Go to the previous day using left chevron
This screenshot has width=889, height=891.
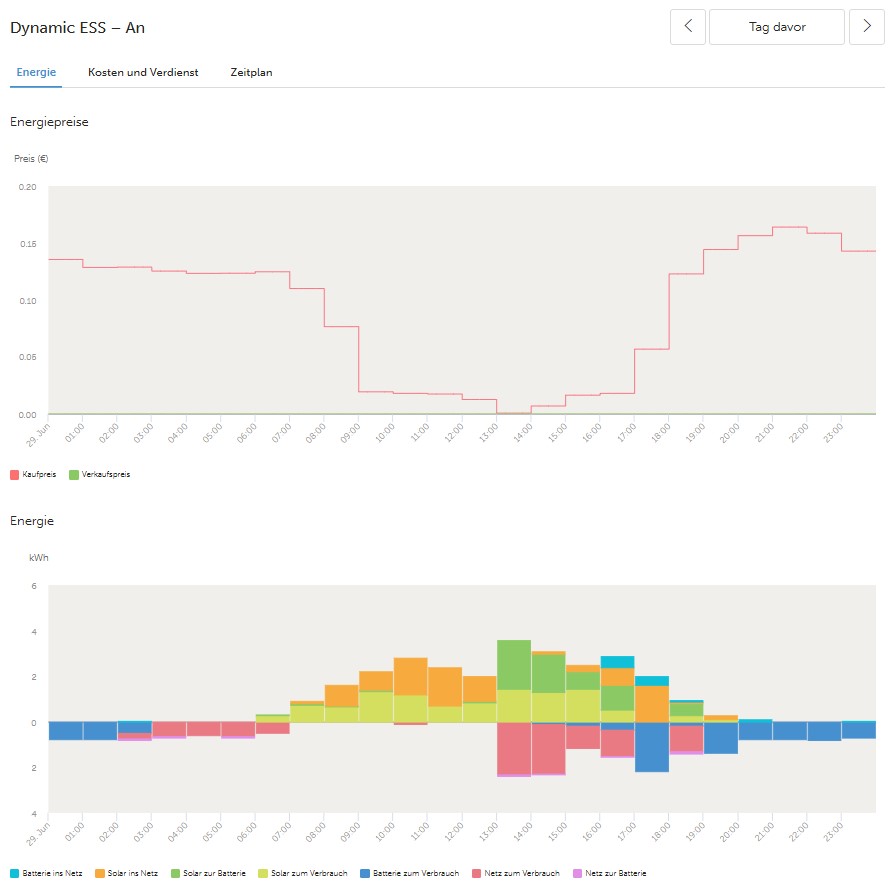coord(688,28)
